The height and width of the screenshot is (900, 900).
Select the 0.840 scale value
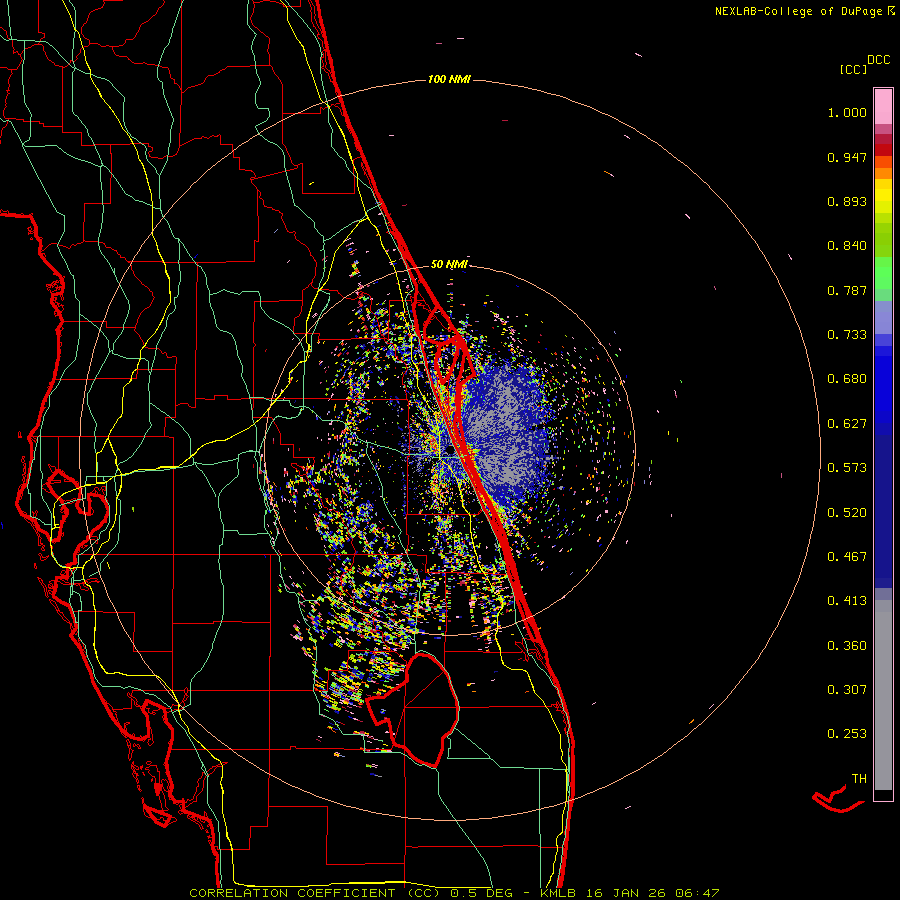click(x=847, y=246)
